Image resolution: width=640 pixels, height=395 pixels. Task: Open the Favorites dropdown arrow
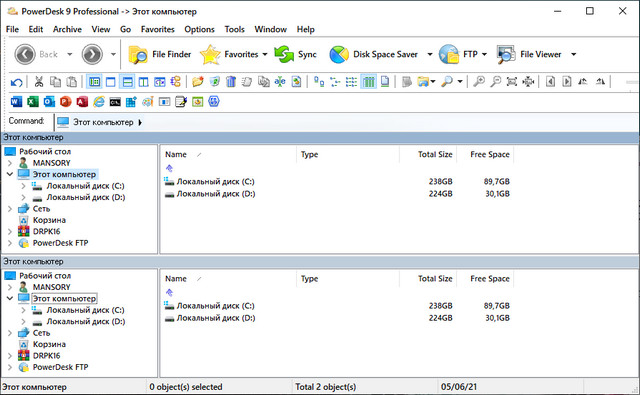(x=265, y=54)
